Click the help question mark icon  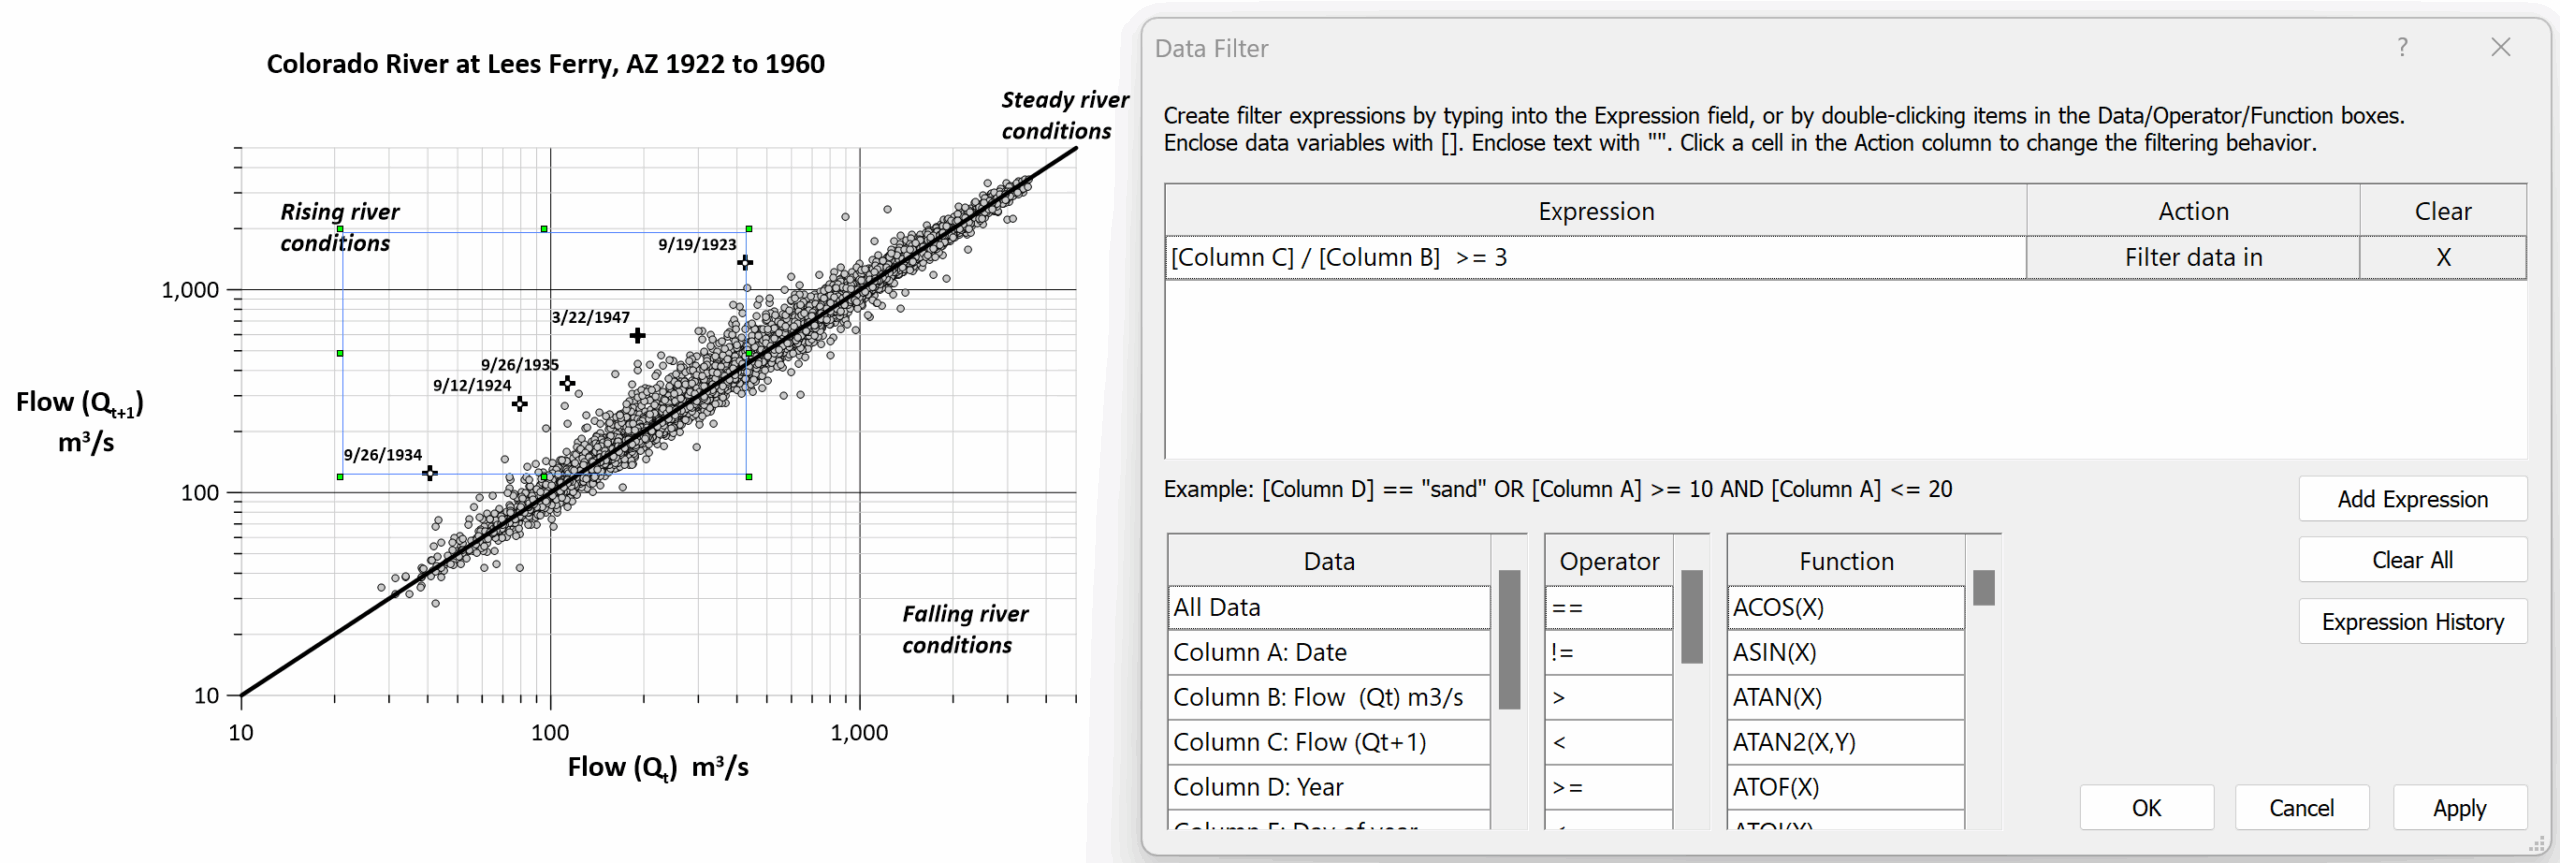point(2402,47)
